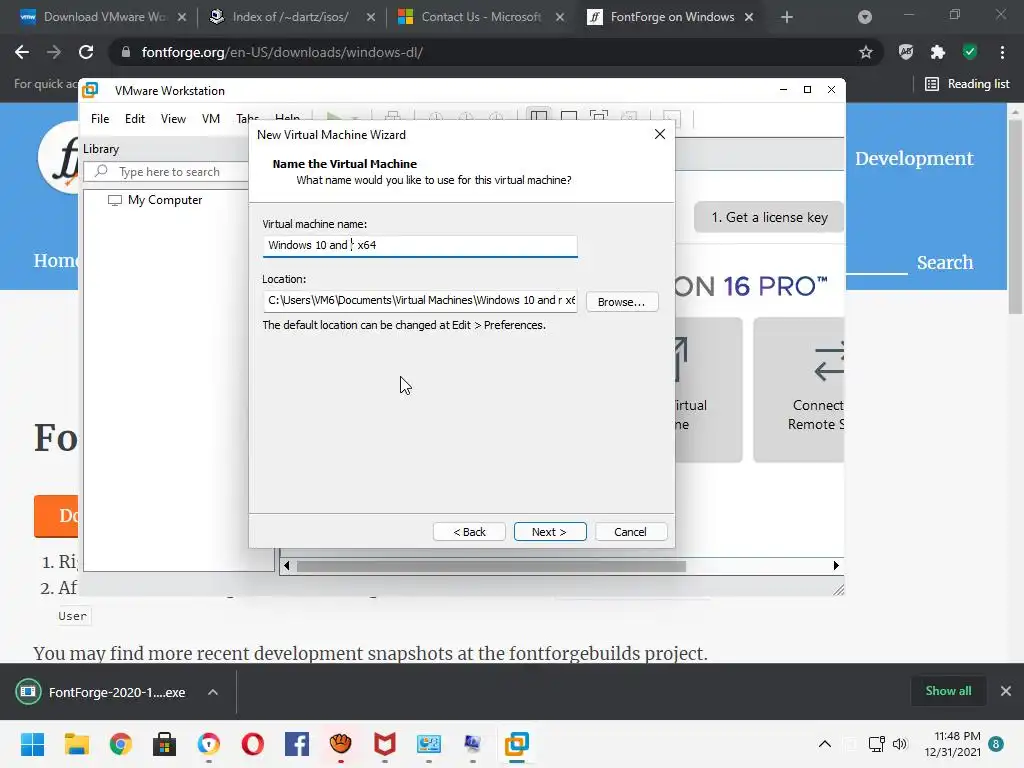Open the Chrome extensions puzzle icon
1024x768 pixels.
click(938, 52)
